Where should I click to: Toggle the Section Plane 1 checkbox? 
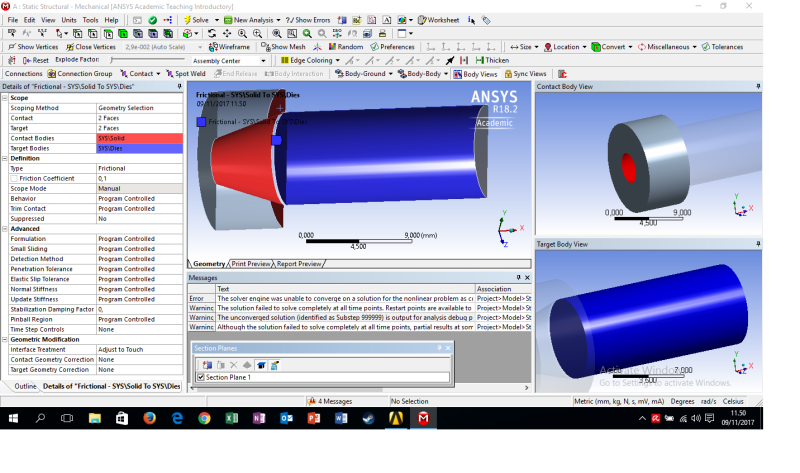[x=201, y=377]
